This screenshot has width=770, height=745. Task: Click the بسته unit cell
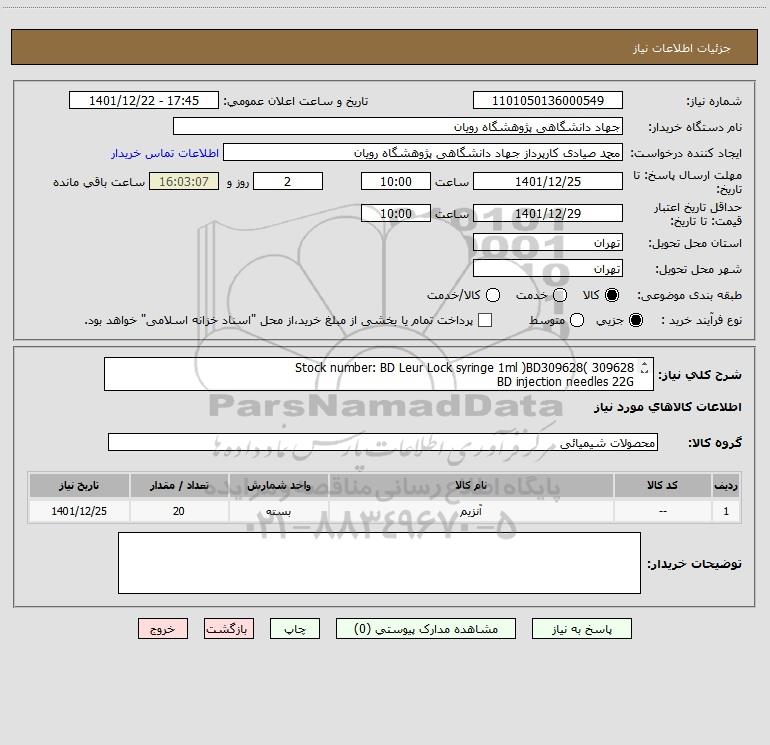(x=278, y=511)
